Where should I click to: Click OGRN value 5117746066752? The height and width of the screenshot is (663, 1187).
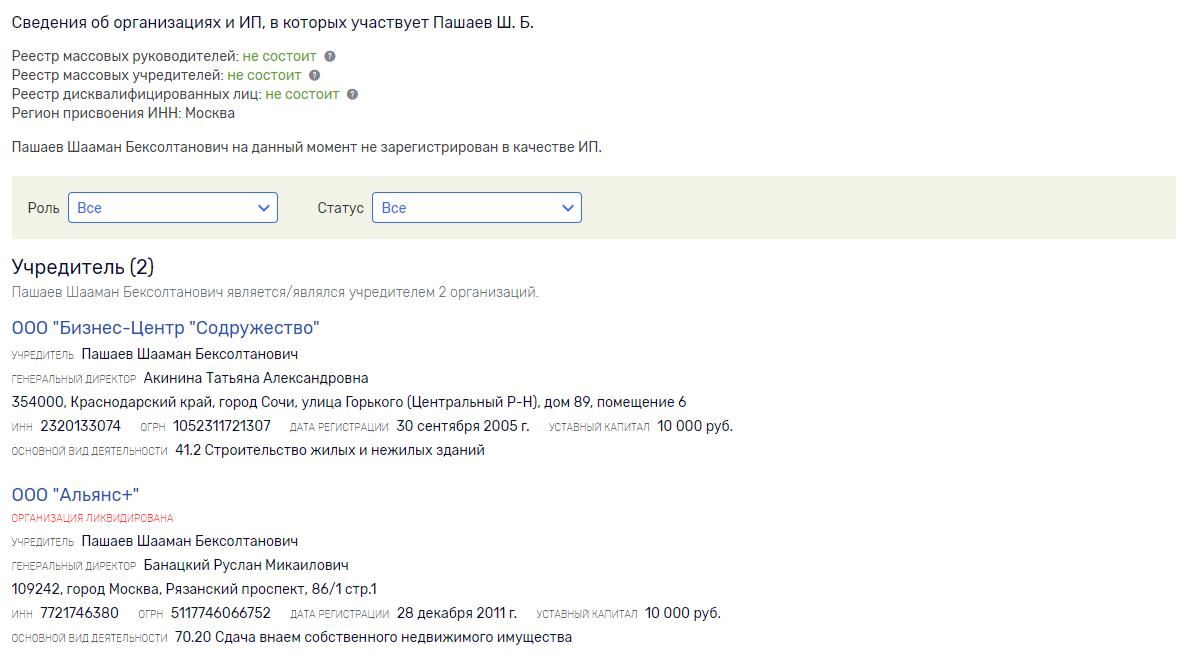pos(221,612)
